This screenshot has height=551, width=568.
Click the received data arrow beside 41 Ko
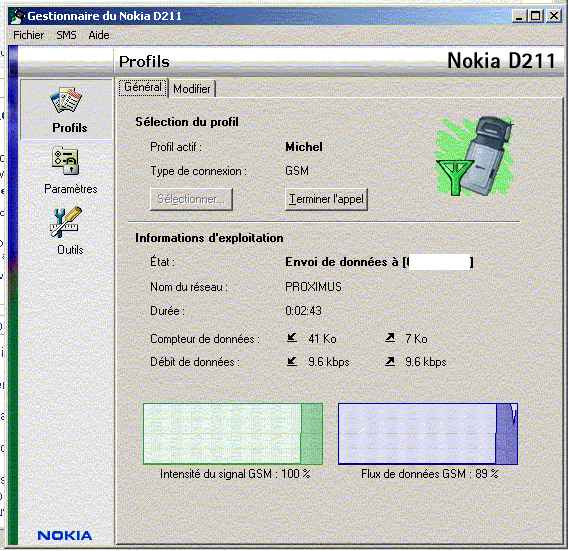click(x=292, y=338)
